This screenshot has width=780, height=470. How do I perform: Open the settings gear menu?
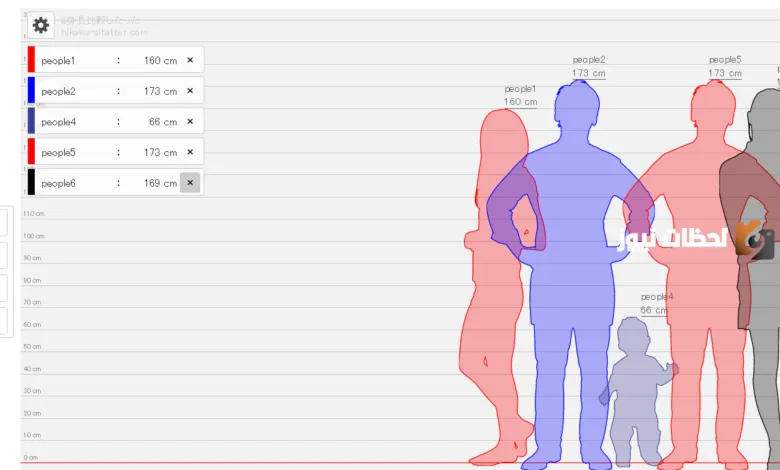(41, 25)
